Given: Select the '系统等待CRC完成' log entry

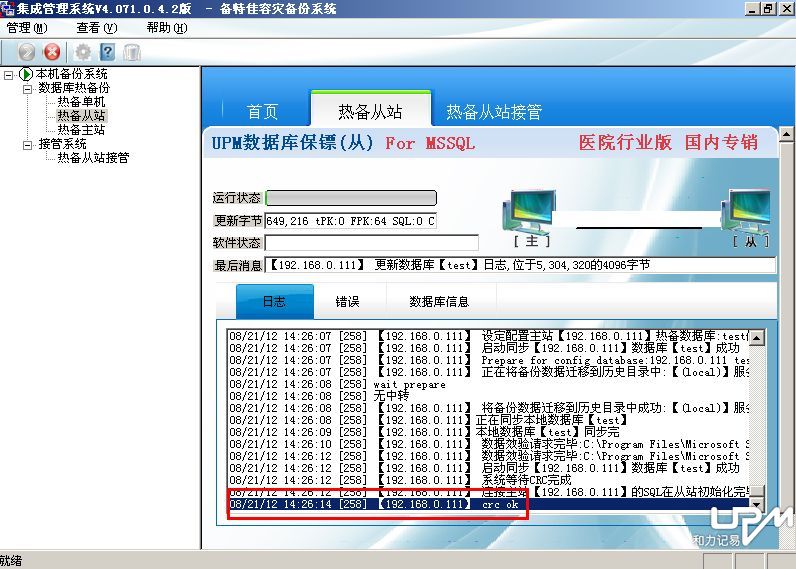Looking at the screenshot, I should (488, 480).
